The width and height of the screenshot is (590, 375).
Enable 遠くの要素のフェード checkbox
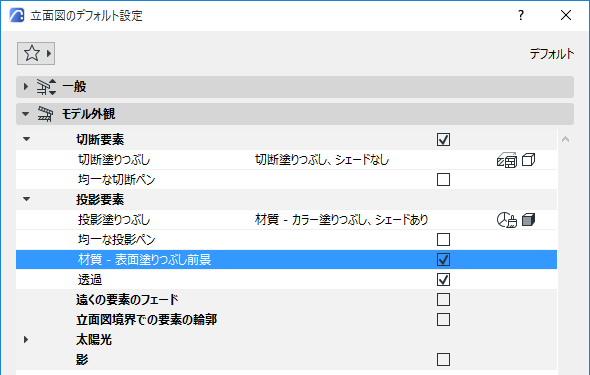point(443,300)
